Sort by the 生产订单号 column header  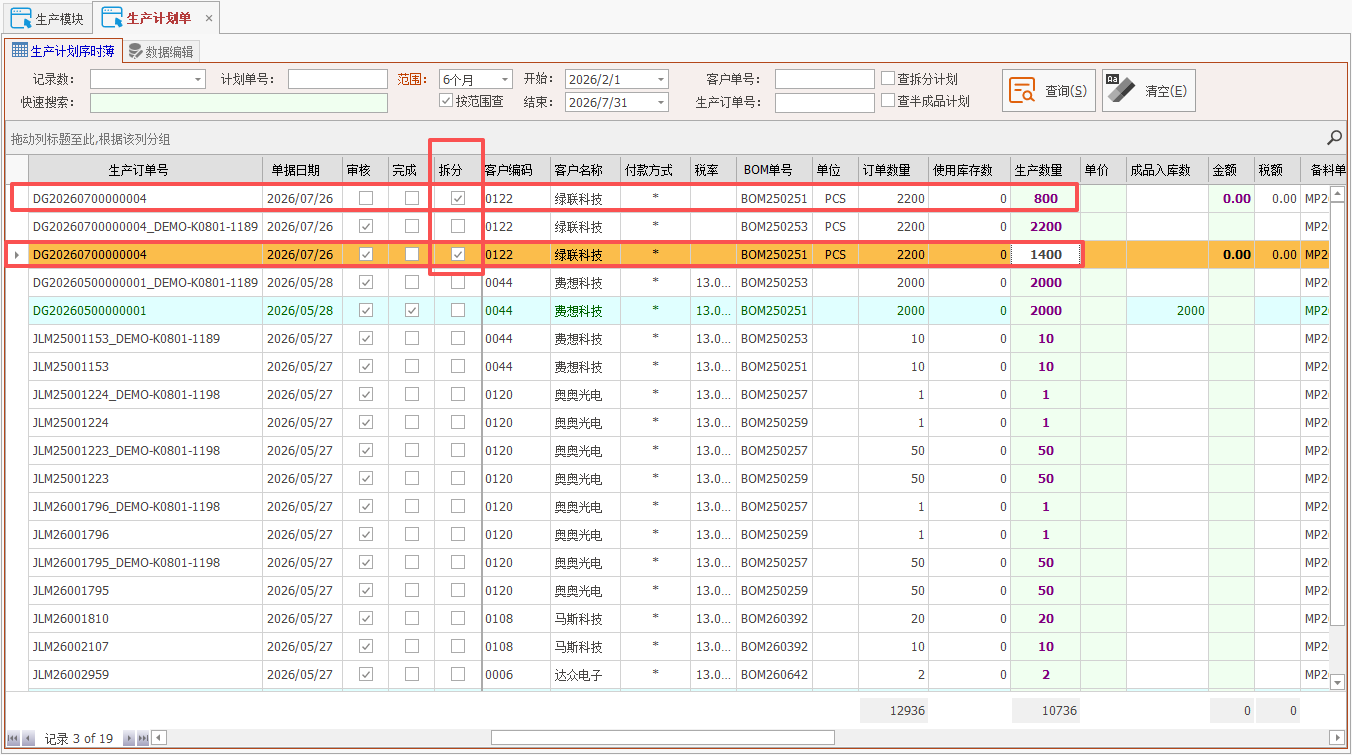click(x=146, y=170)
